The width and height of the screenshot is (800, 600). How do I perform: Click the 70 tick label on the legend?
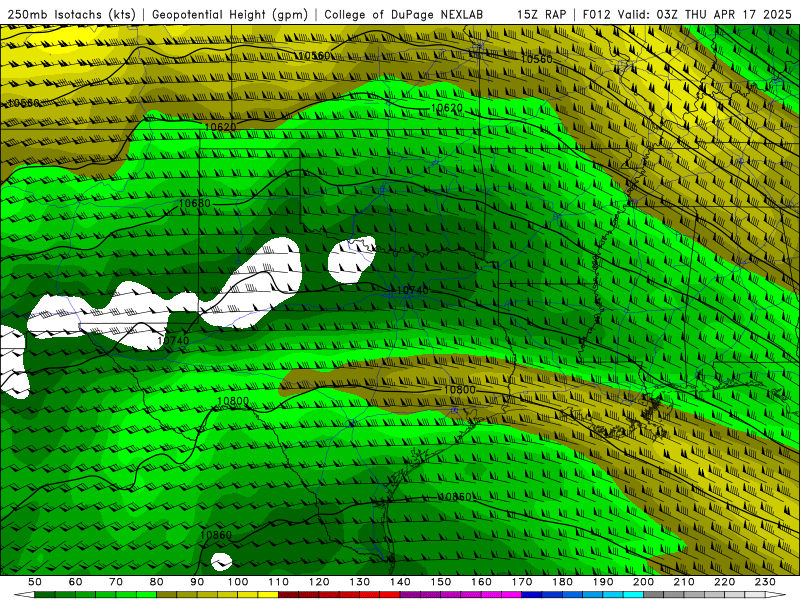click(116, 582)
